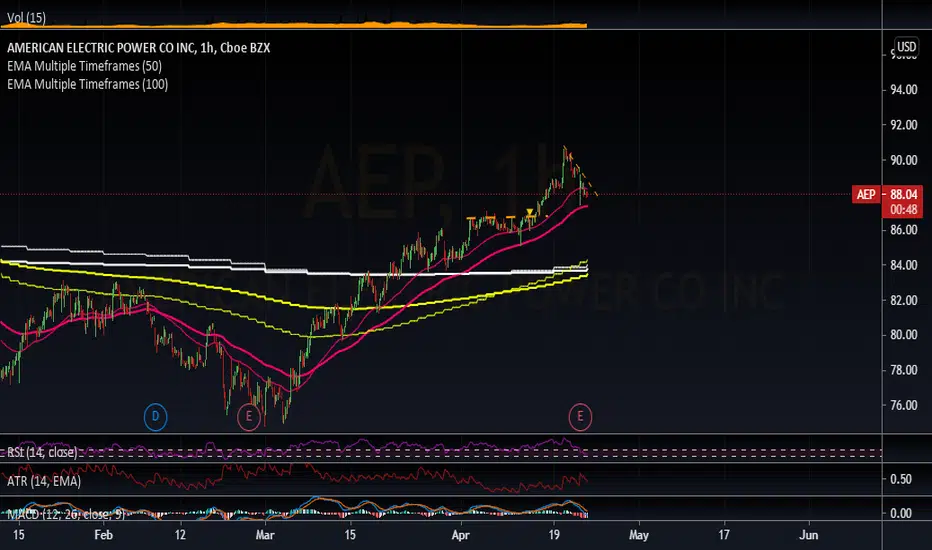Open the USD currency selector
The width and height of the screenshot is (932, 550).
[x=906, y=46]
